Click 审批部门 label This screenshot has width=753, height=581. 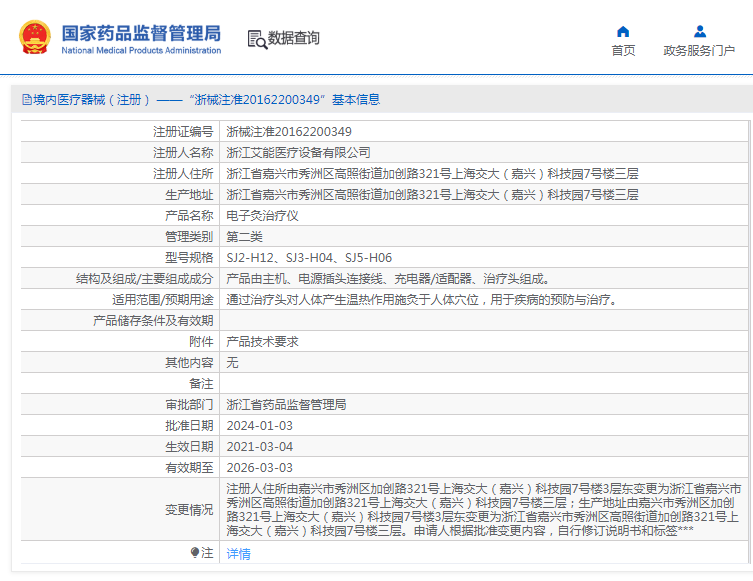[189, 405]
